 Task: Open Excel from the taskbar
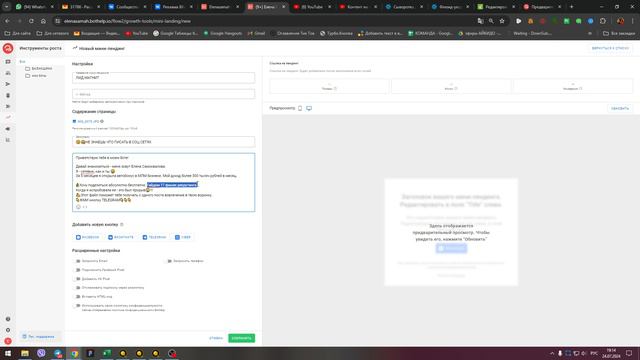[107, 353]
